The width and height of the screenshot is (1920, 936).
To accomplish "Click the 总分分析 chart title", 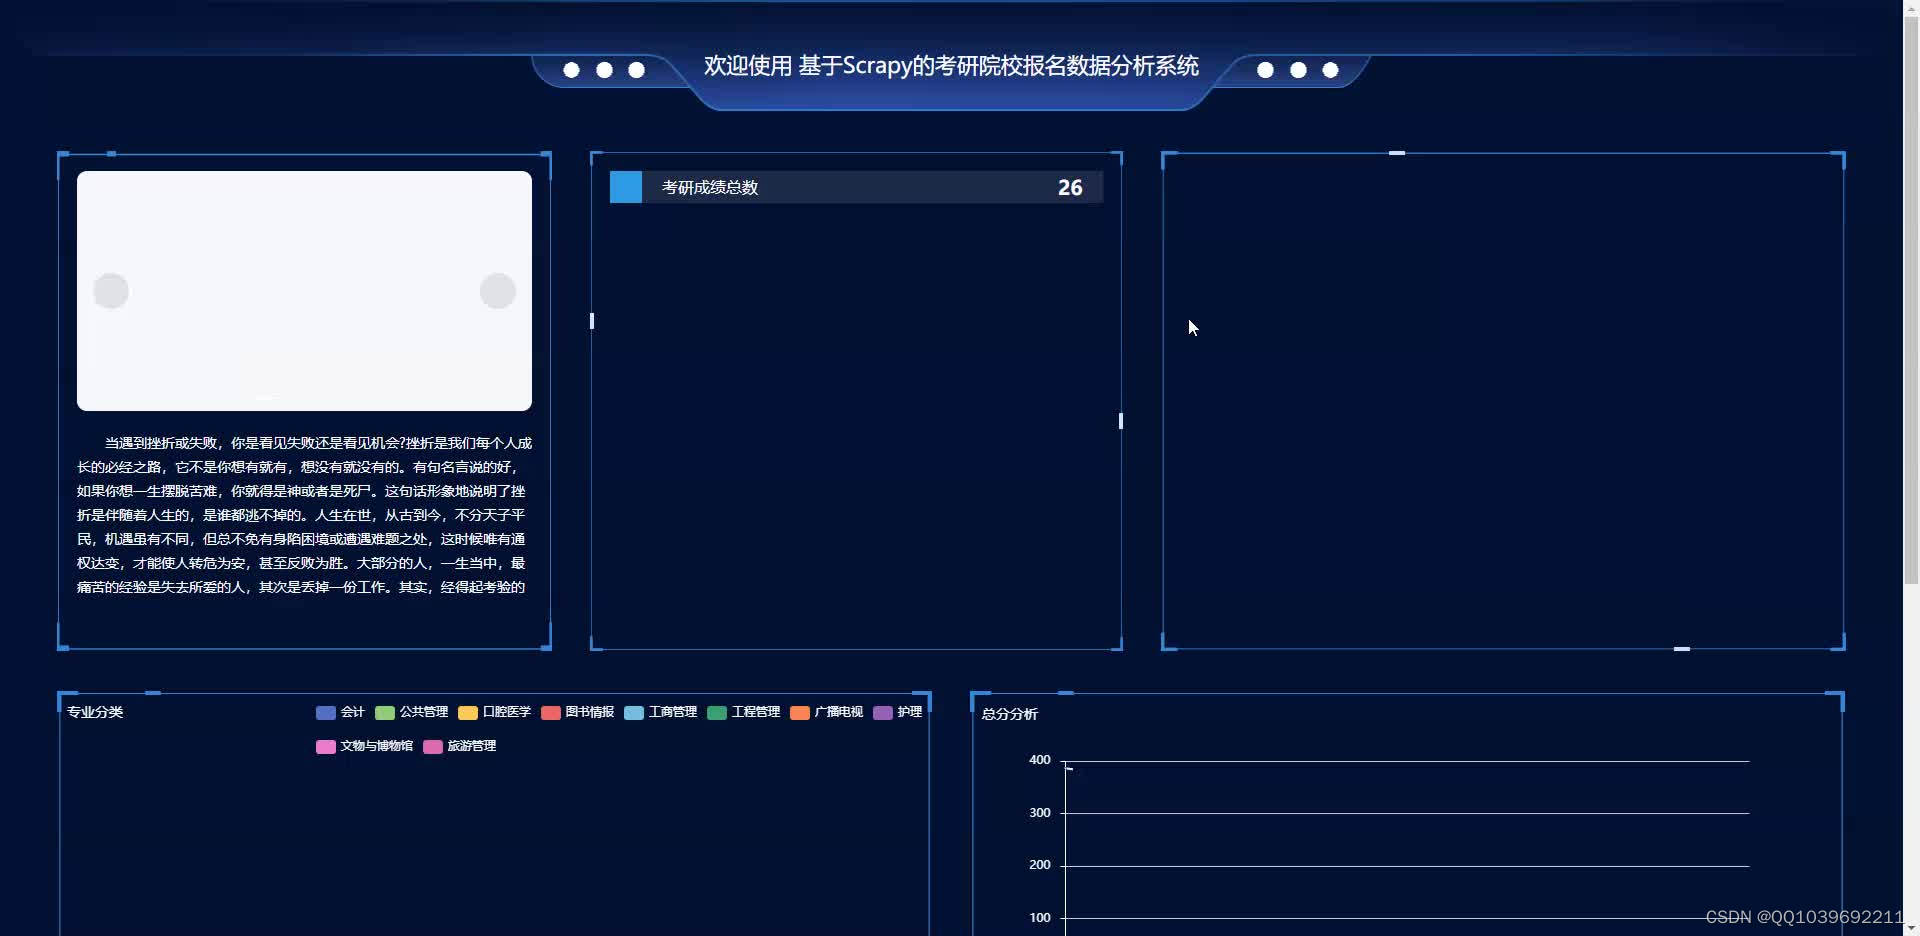I will coord(1009,714).
